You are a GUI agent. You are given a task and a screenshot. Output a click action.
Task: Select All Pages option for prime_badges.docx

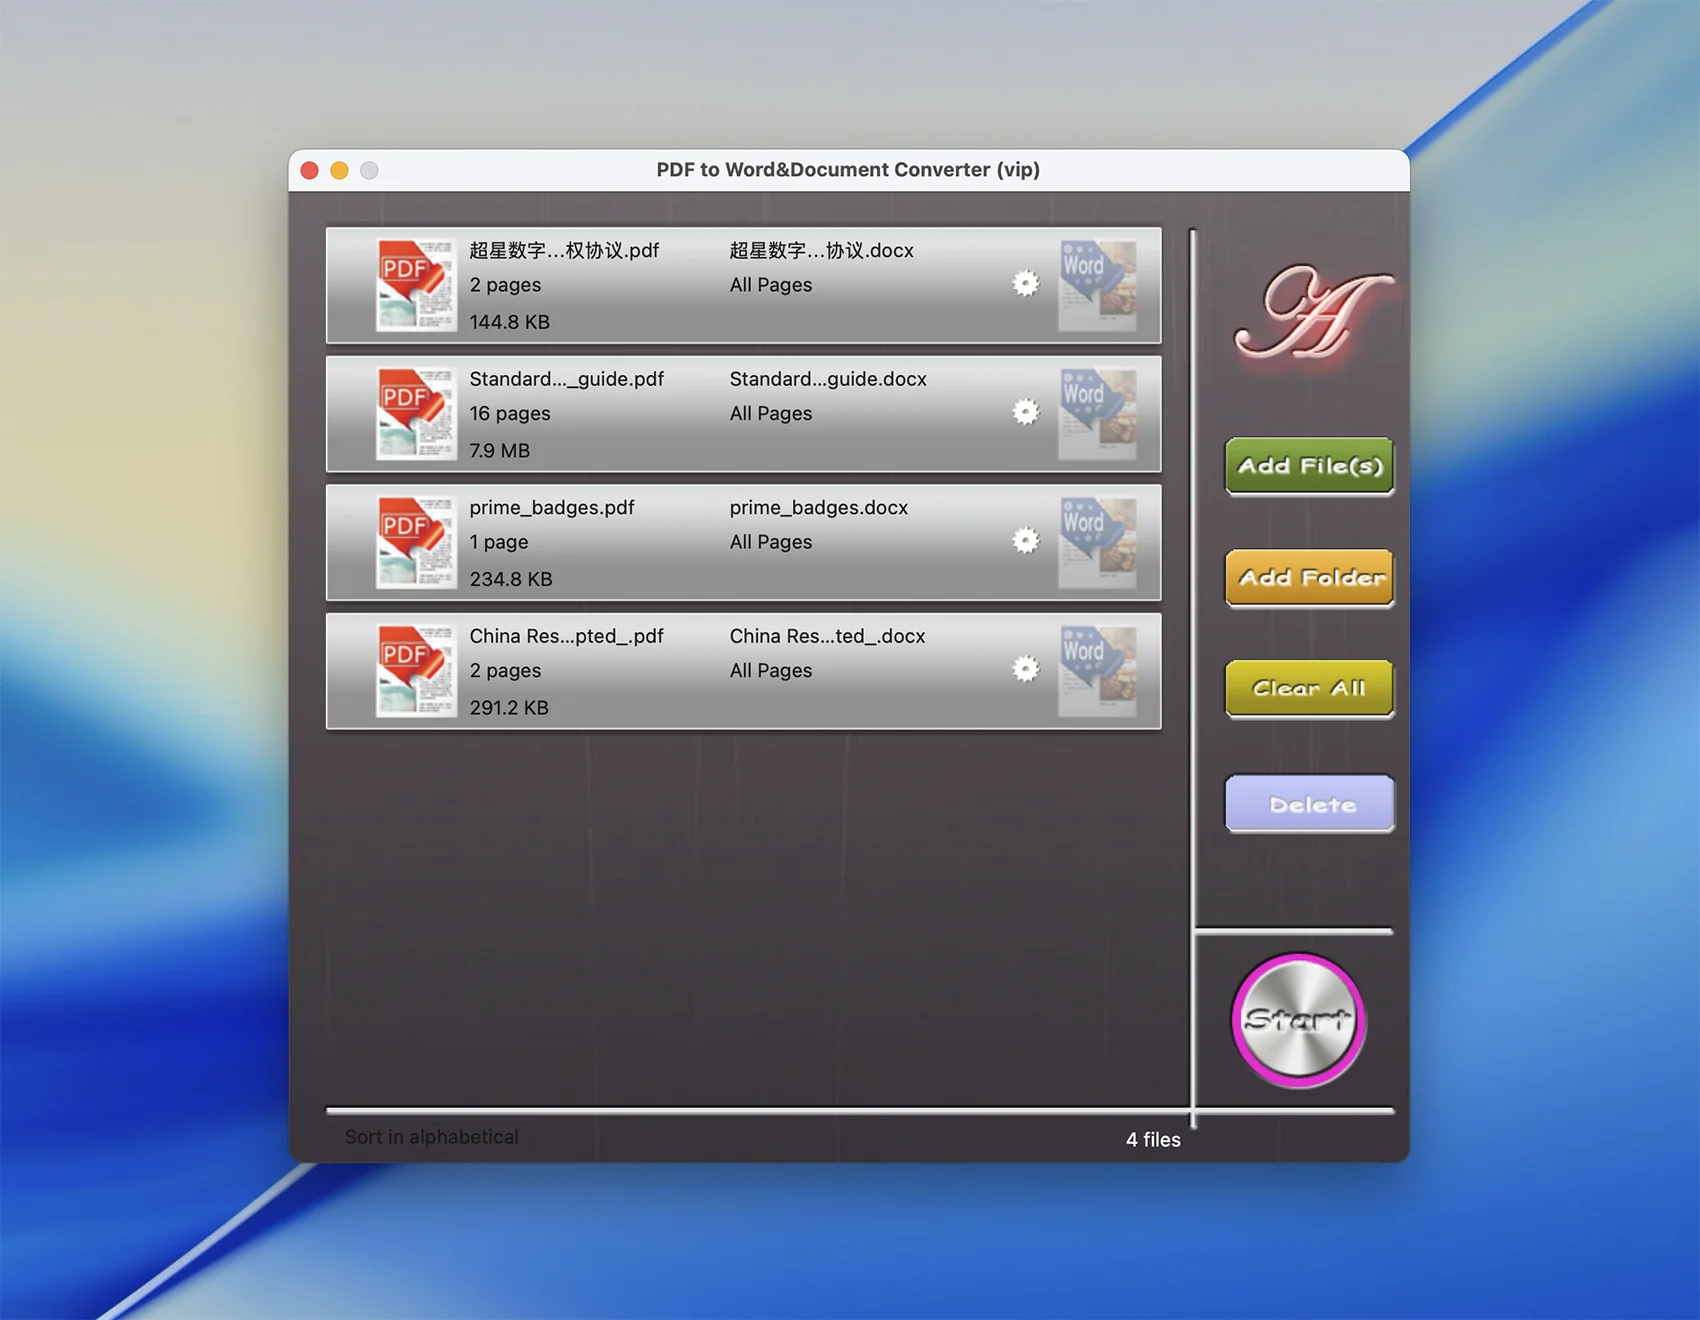click(770, 542)
